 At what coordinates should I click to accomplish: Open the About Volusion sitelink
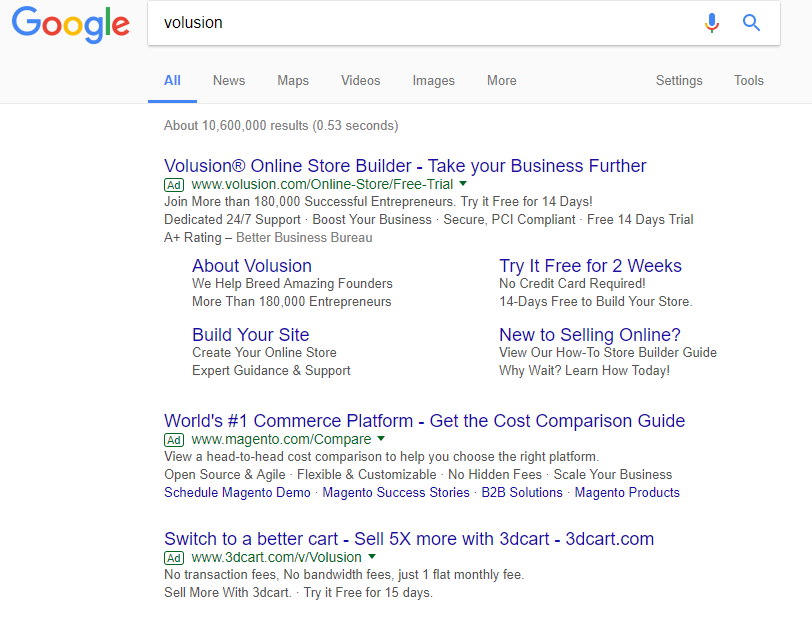(x=252, y=266)
